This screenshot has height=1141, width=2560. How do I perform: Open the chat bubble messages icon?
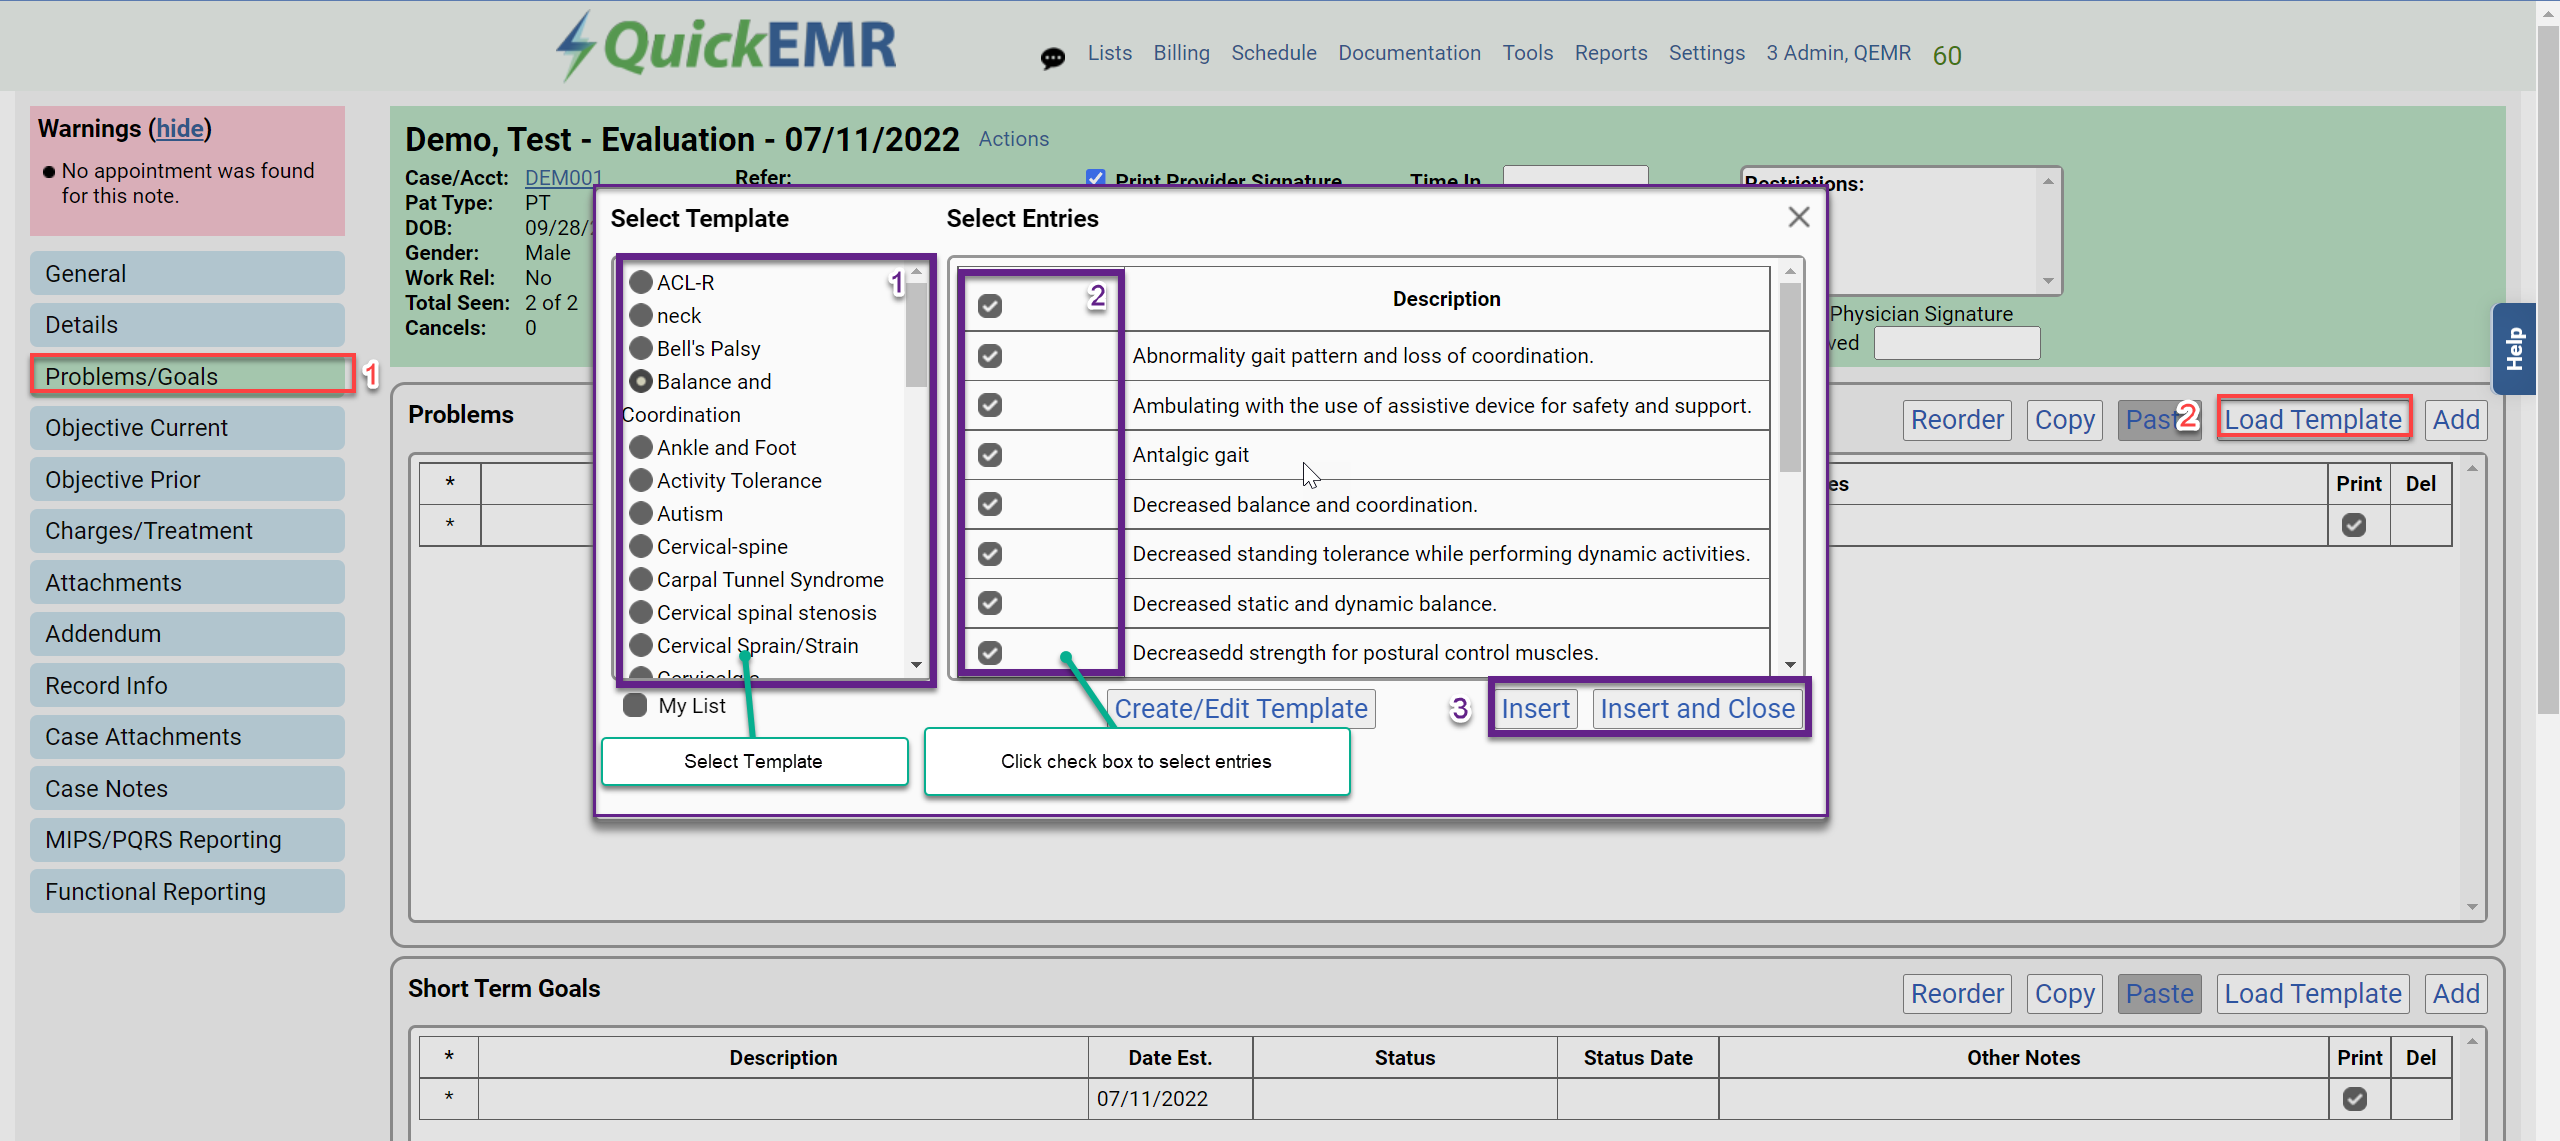(x=1052, y=58)
